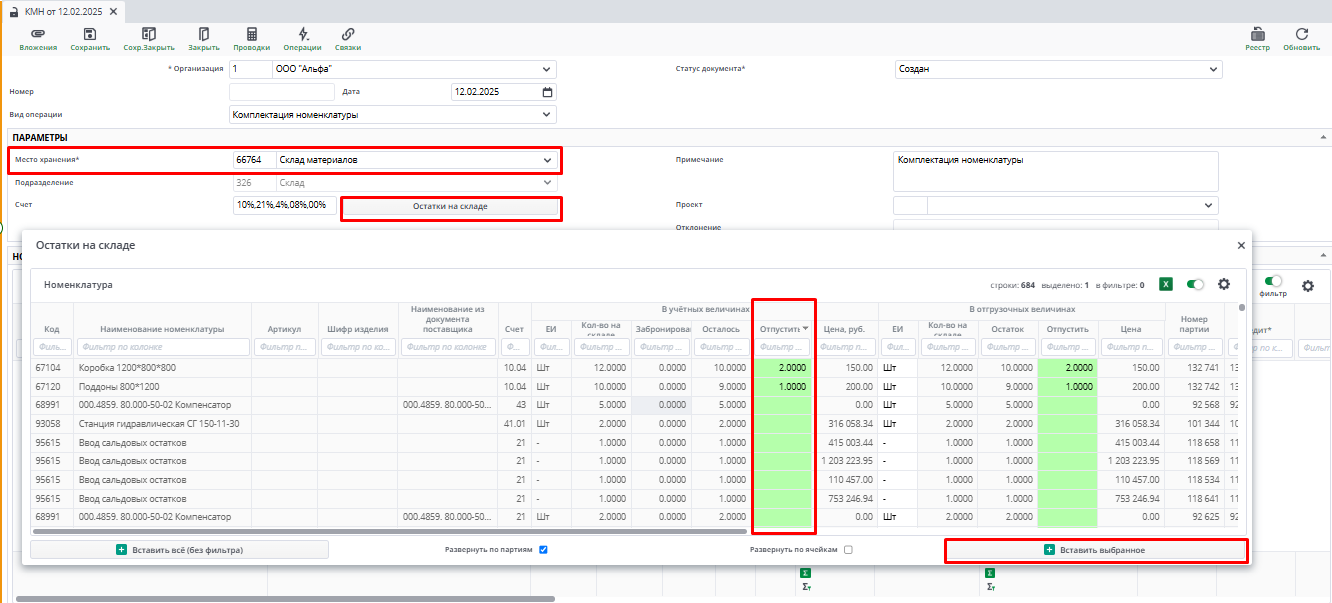Open Номенклатура grid settings gear
Viewport: 1332px width, 603px height.
click(1223, 284)
